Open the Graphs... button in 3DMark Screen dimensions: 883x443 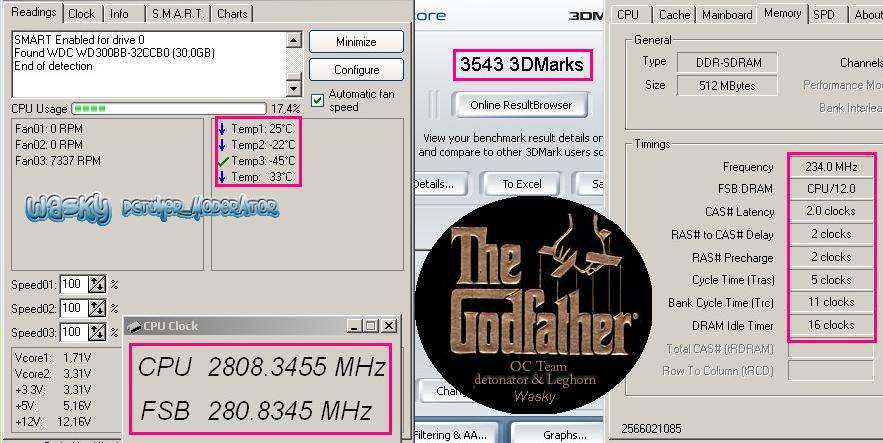tap(565, 435)
